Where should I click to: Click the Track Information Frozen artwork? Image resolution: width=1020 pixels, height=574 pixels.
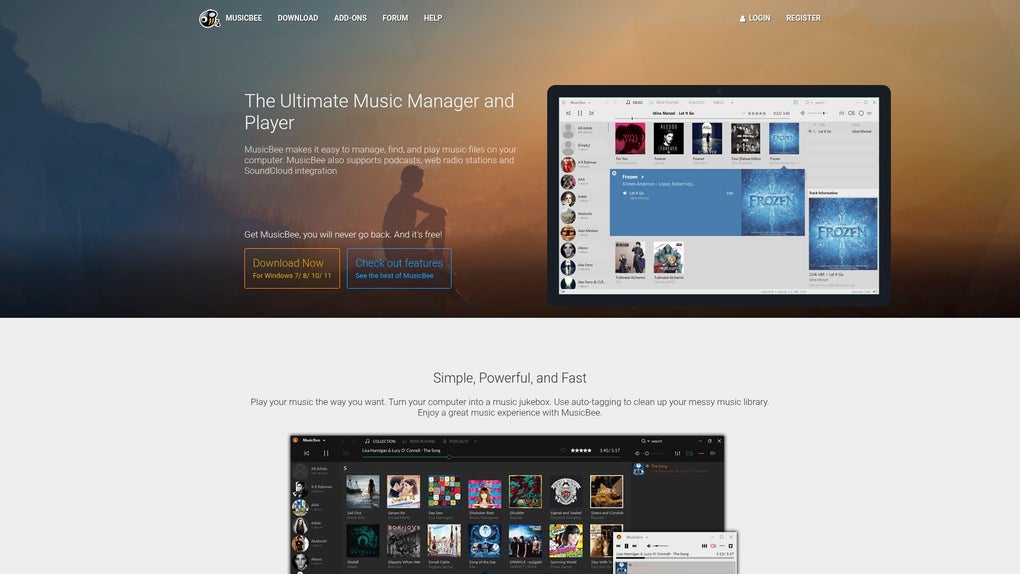[x=842, y=234]
